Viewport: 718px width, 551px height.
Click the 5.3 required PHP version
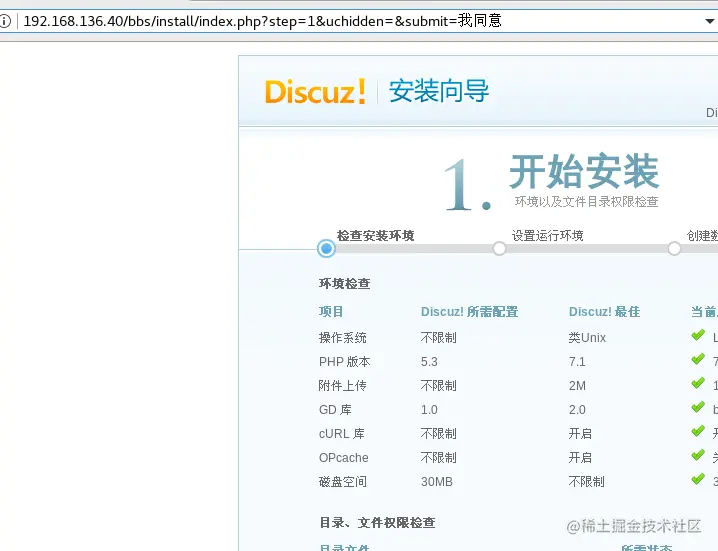[429, 362]
